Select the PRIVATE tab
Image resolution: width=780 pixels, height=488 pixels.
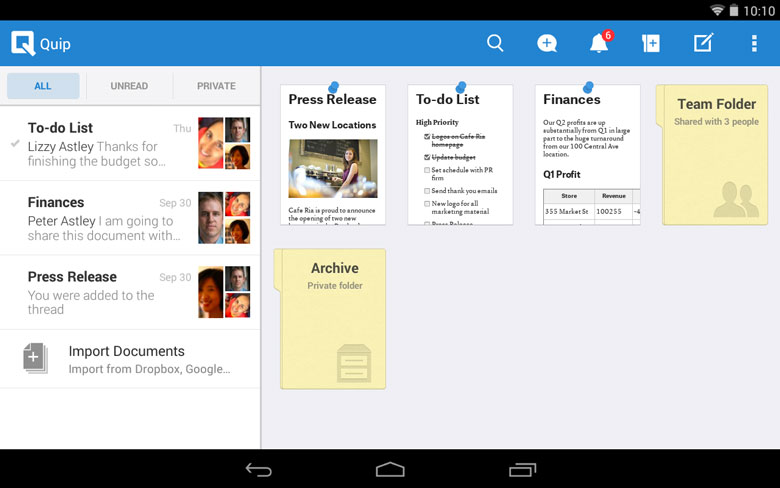point(216,86)
